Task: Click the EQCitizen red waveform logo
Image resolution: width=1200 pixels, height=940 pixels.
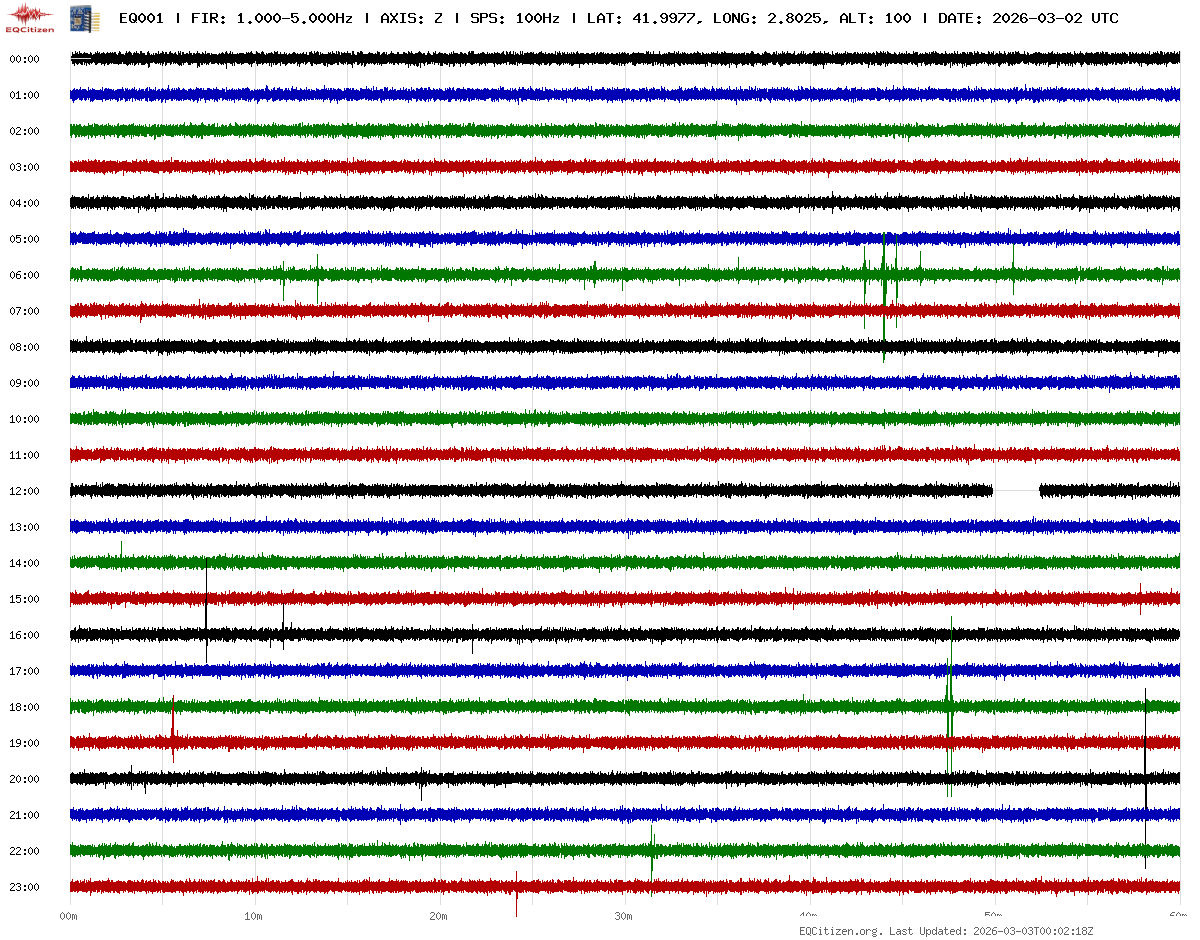Action: coord(31,17)
